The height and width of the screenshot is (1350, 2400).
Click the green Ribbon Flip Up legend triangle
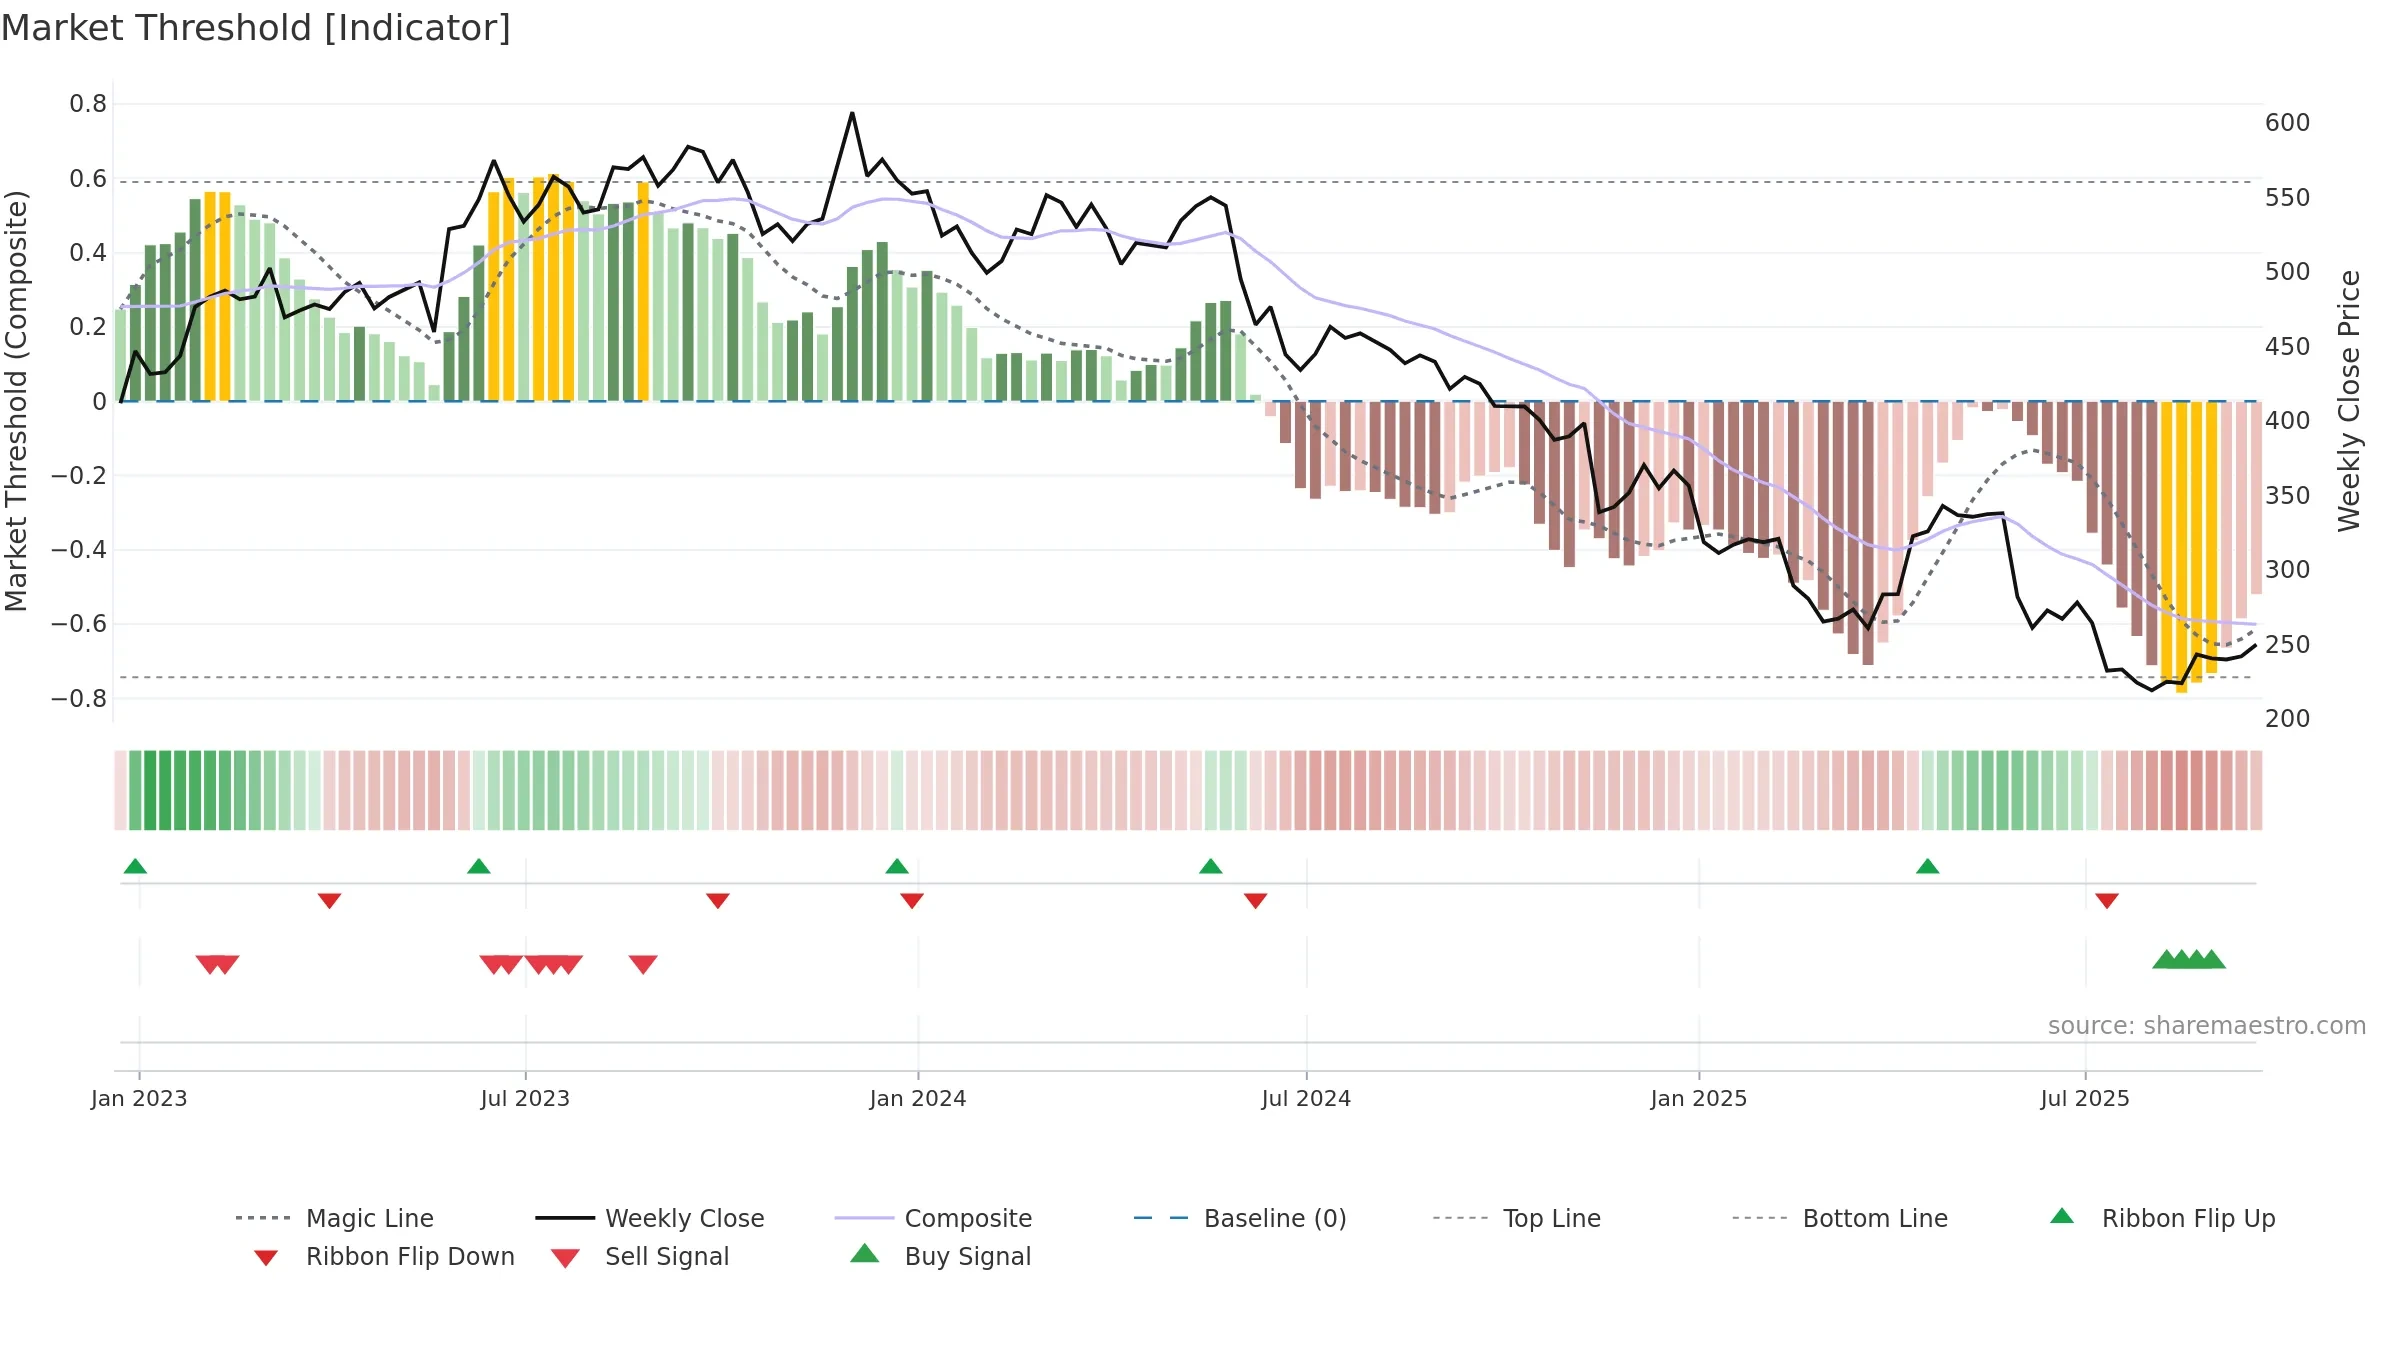2062,1216
